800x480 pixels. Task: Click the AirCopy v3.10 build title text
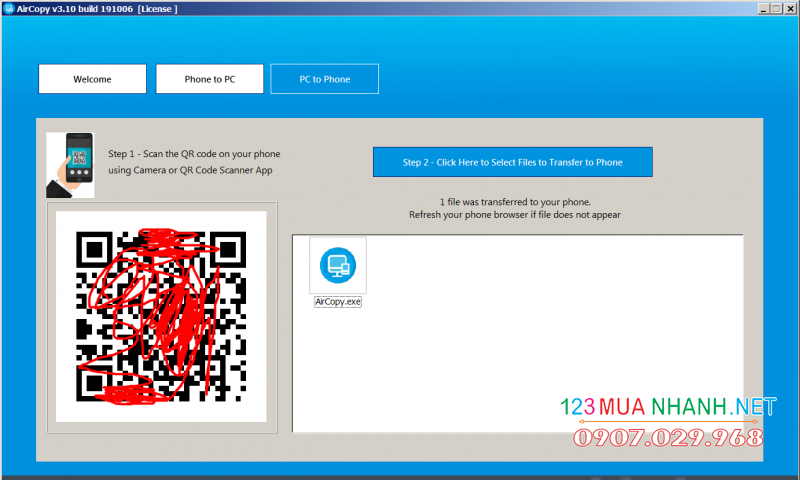pos(97,9)
